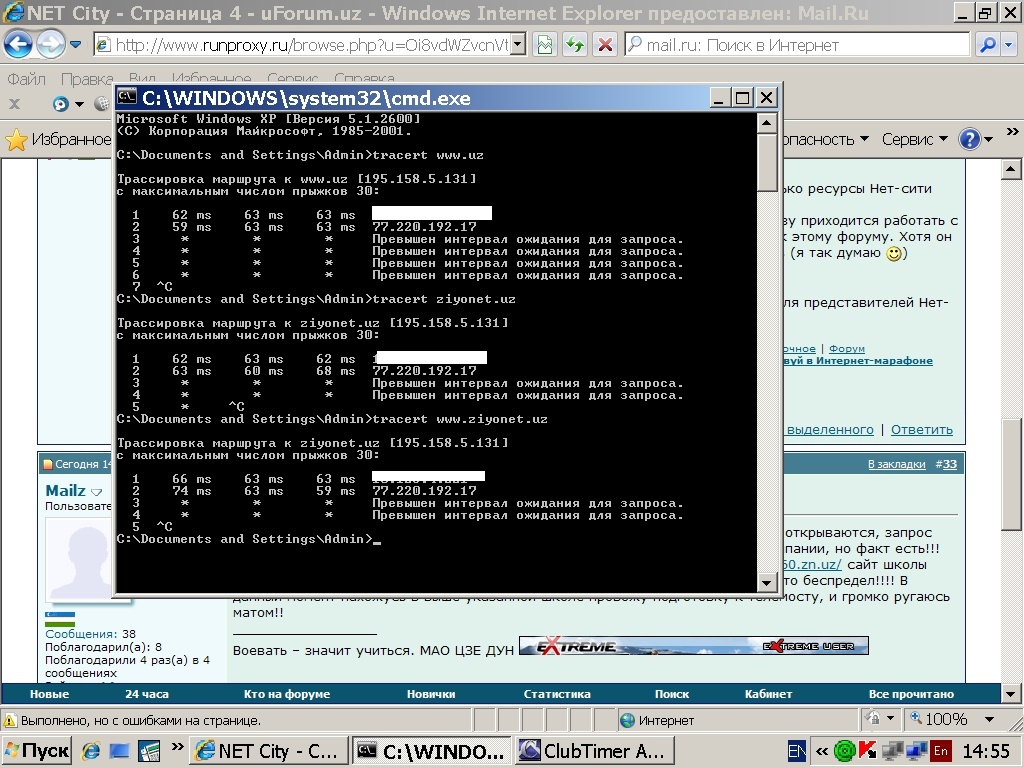The width and height of the screenshot is (1024, 768).
Task: Open the Поиск forum nav item
Action: click(x=672, y=694)
